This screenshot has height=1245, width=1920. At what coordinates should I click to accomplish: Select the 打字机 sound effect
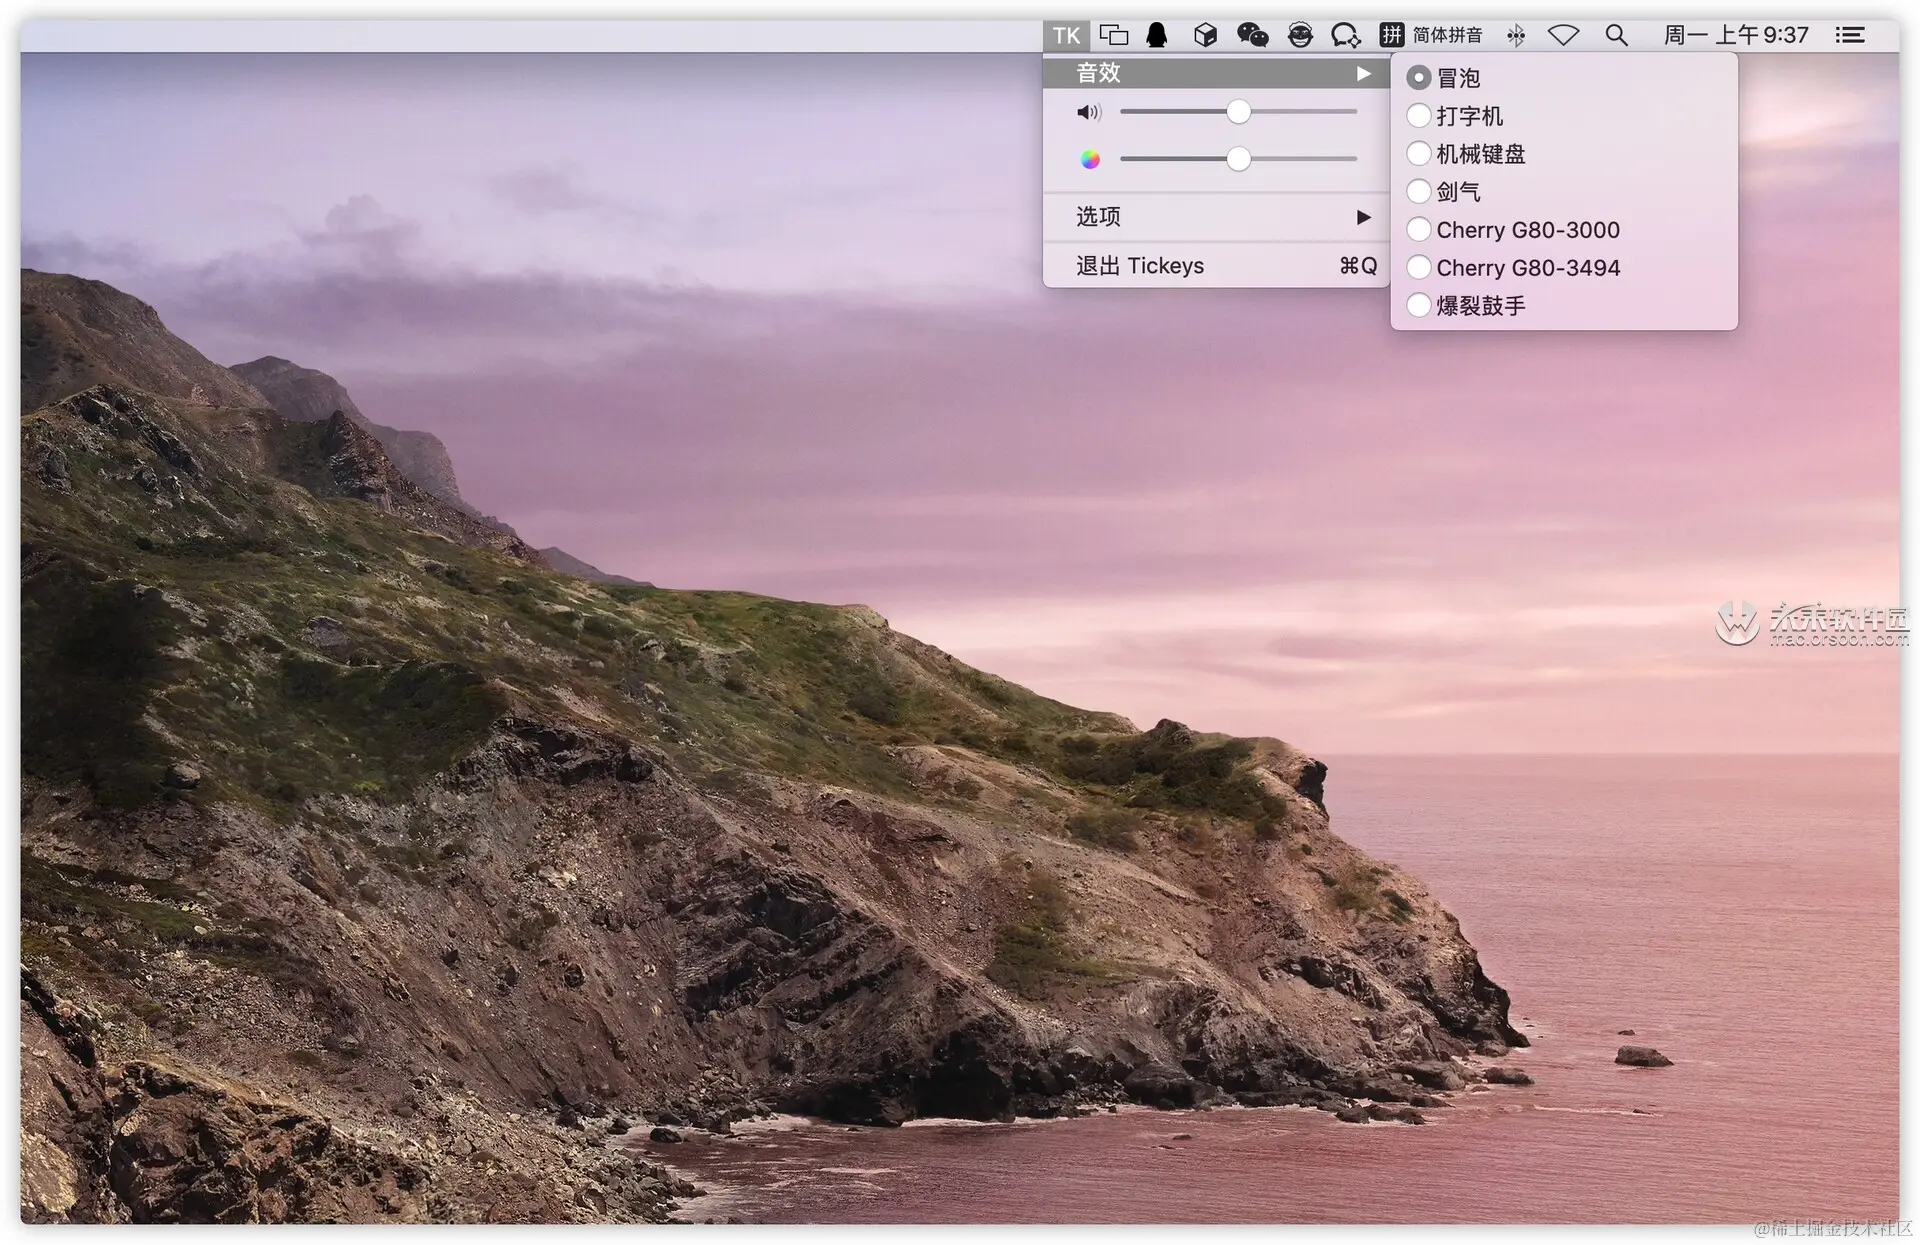point(1468,116)
